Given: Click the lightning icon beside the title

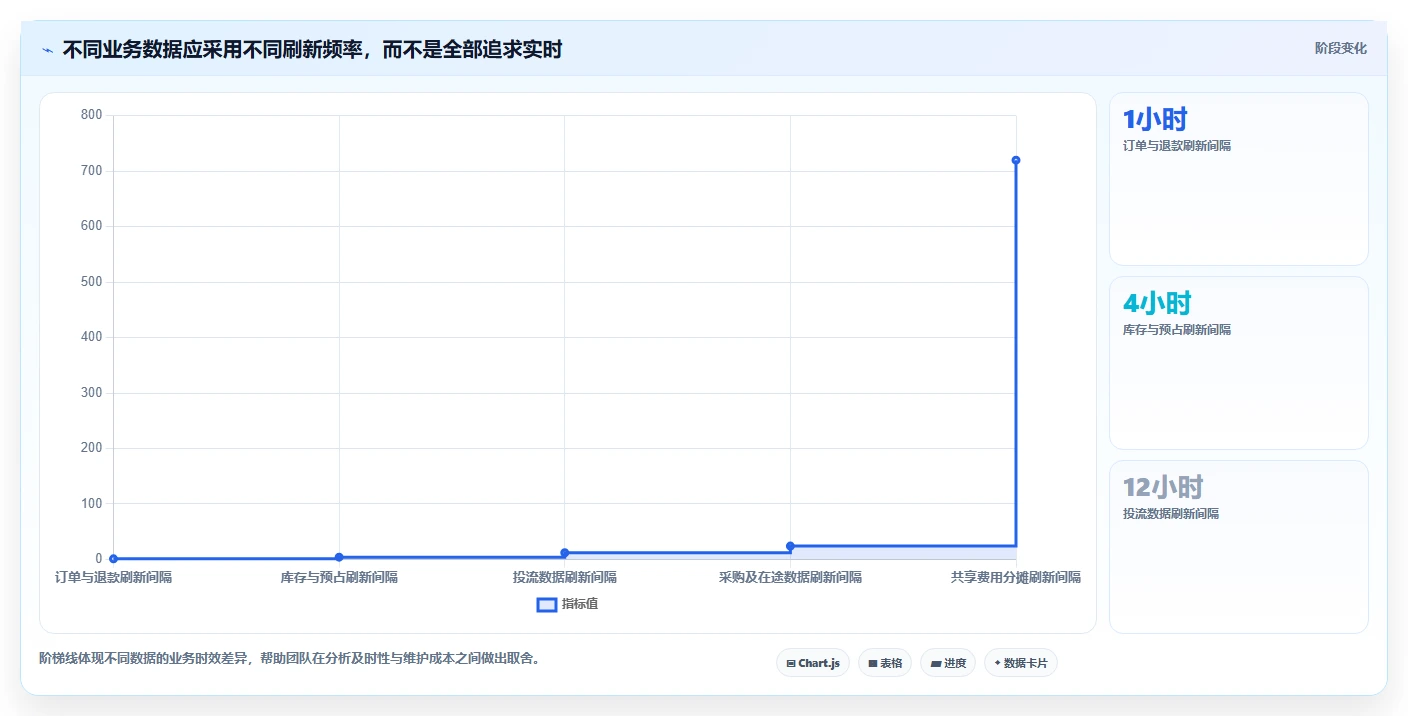Looking at the screenshot, I should tap(47, 50).
